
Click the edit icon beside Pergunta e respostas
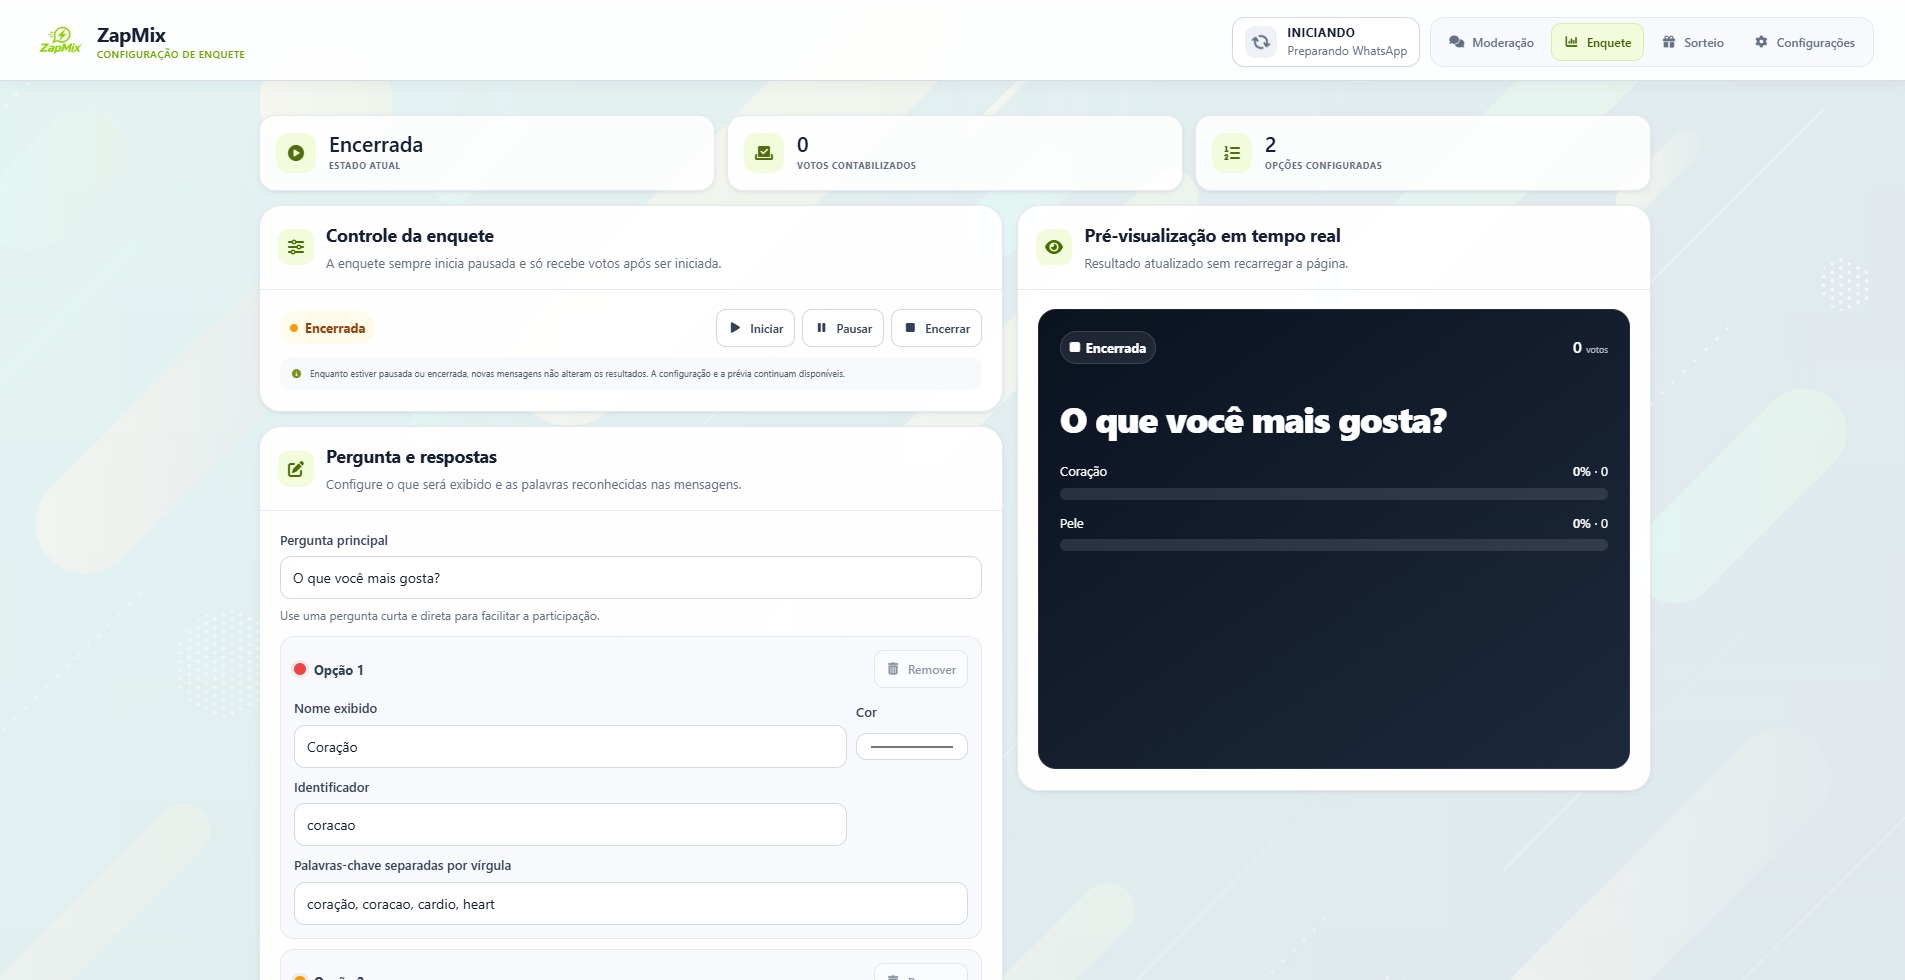296,468
